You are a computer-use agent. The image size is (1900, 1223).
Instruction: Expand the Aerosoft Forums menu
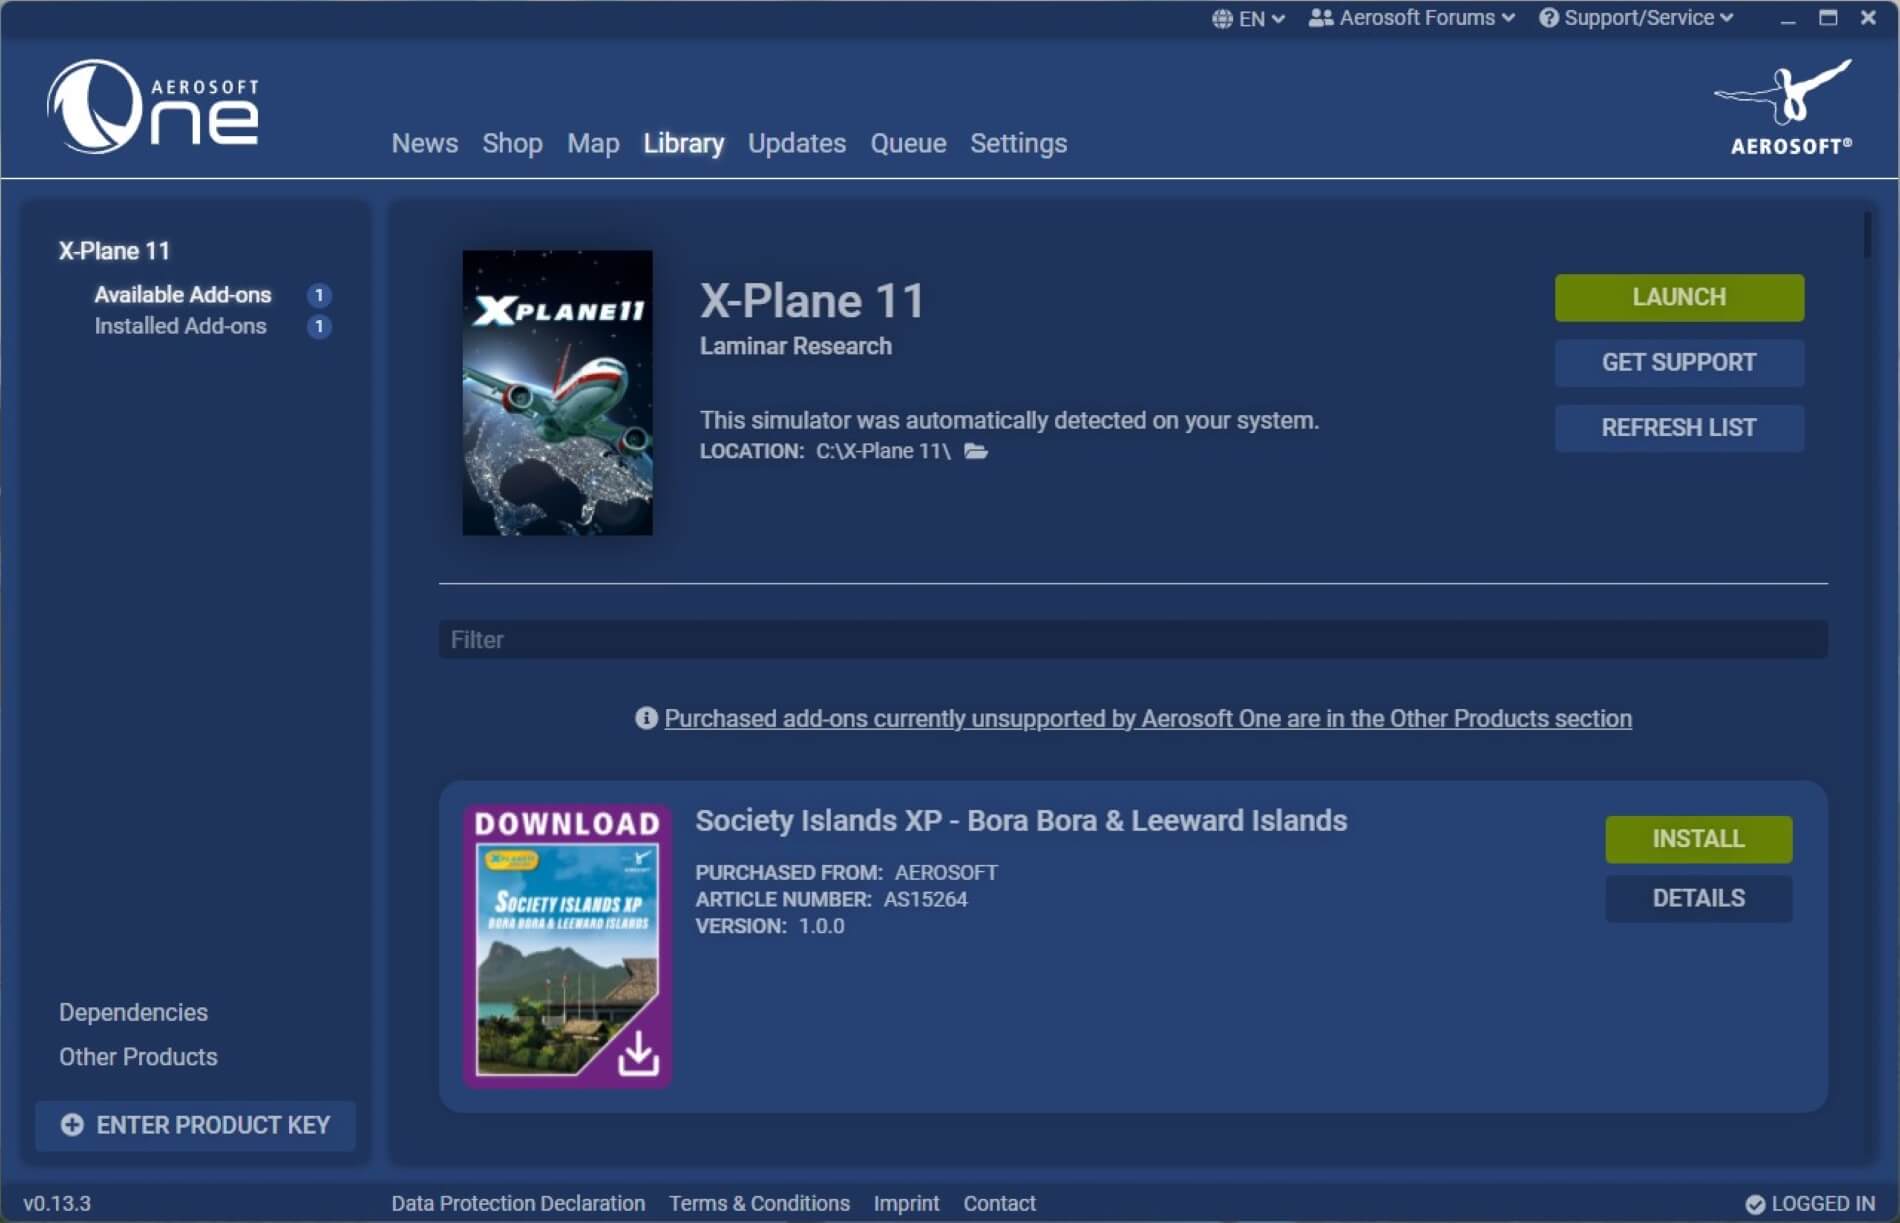1411,18
